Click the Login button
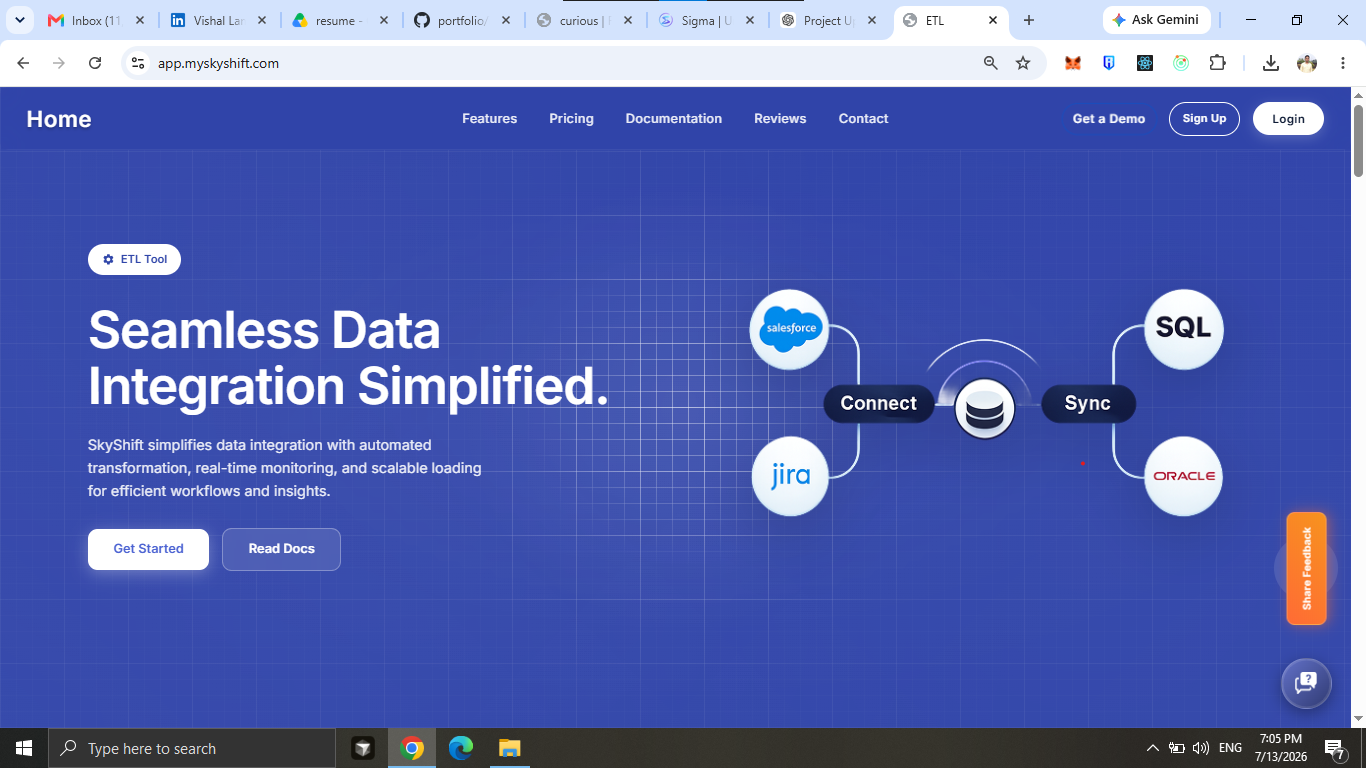This screenshot has width=1366, height=768. point(1288,118)
